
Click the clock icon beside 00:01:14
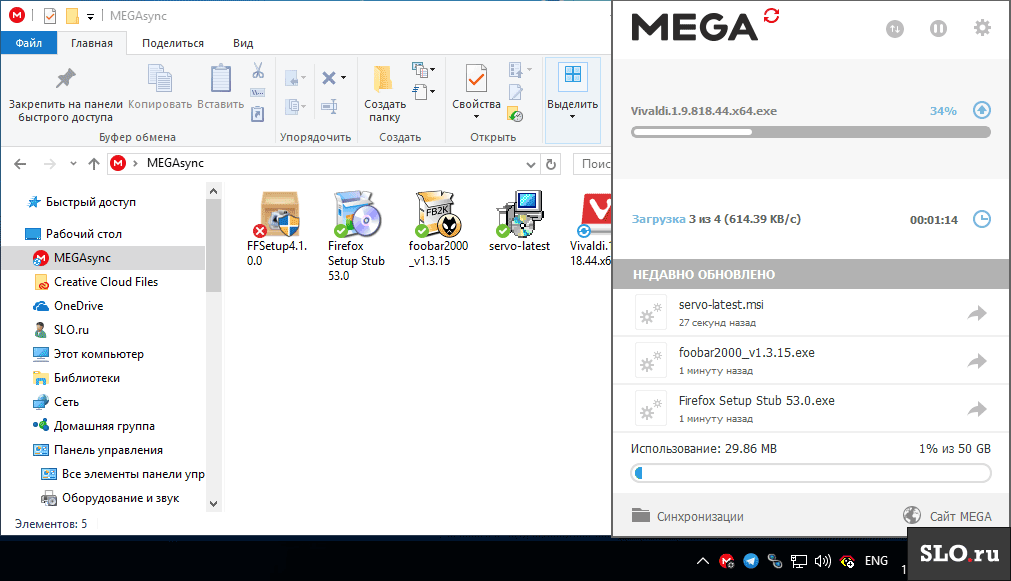tap(981, 219)
